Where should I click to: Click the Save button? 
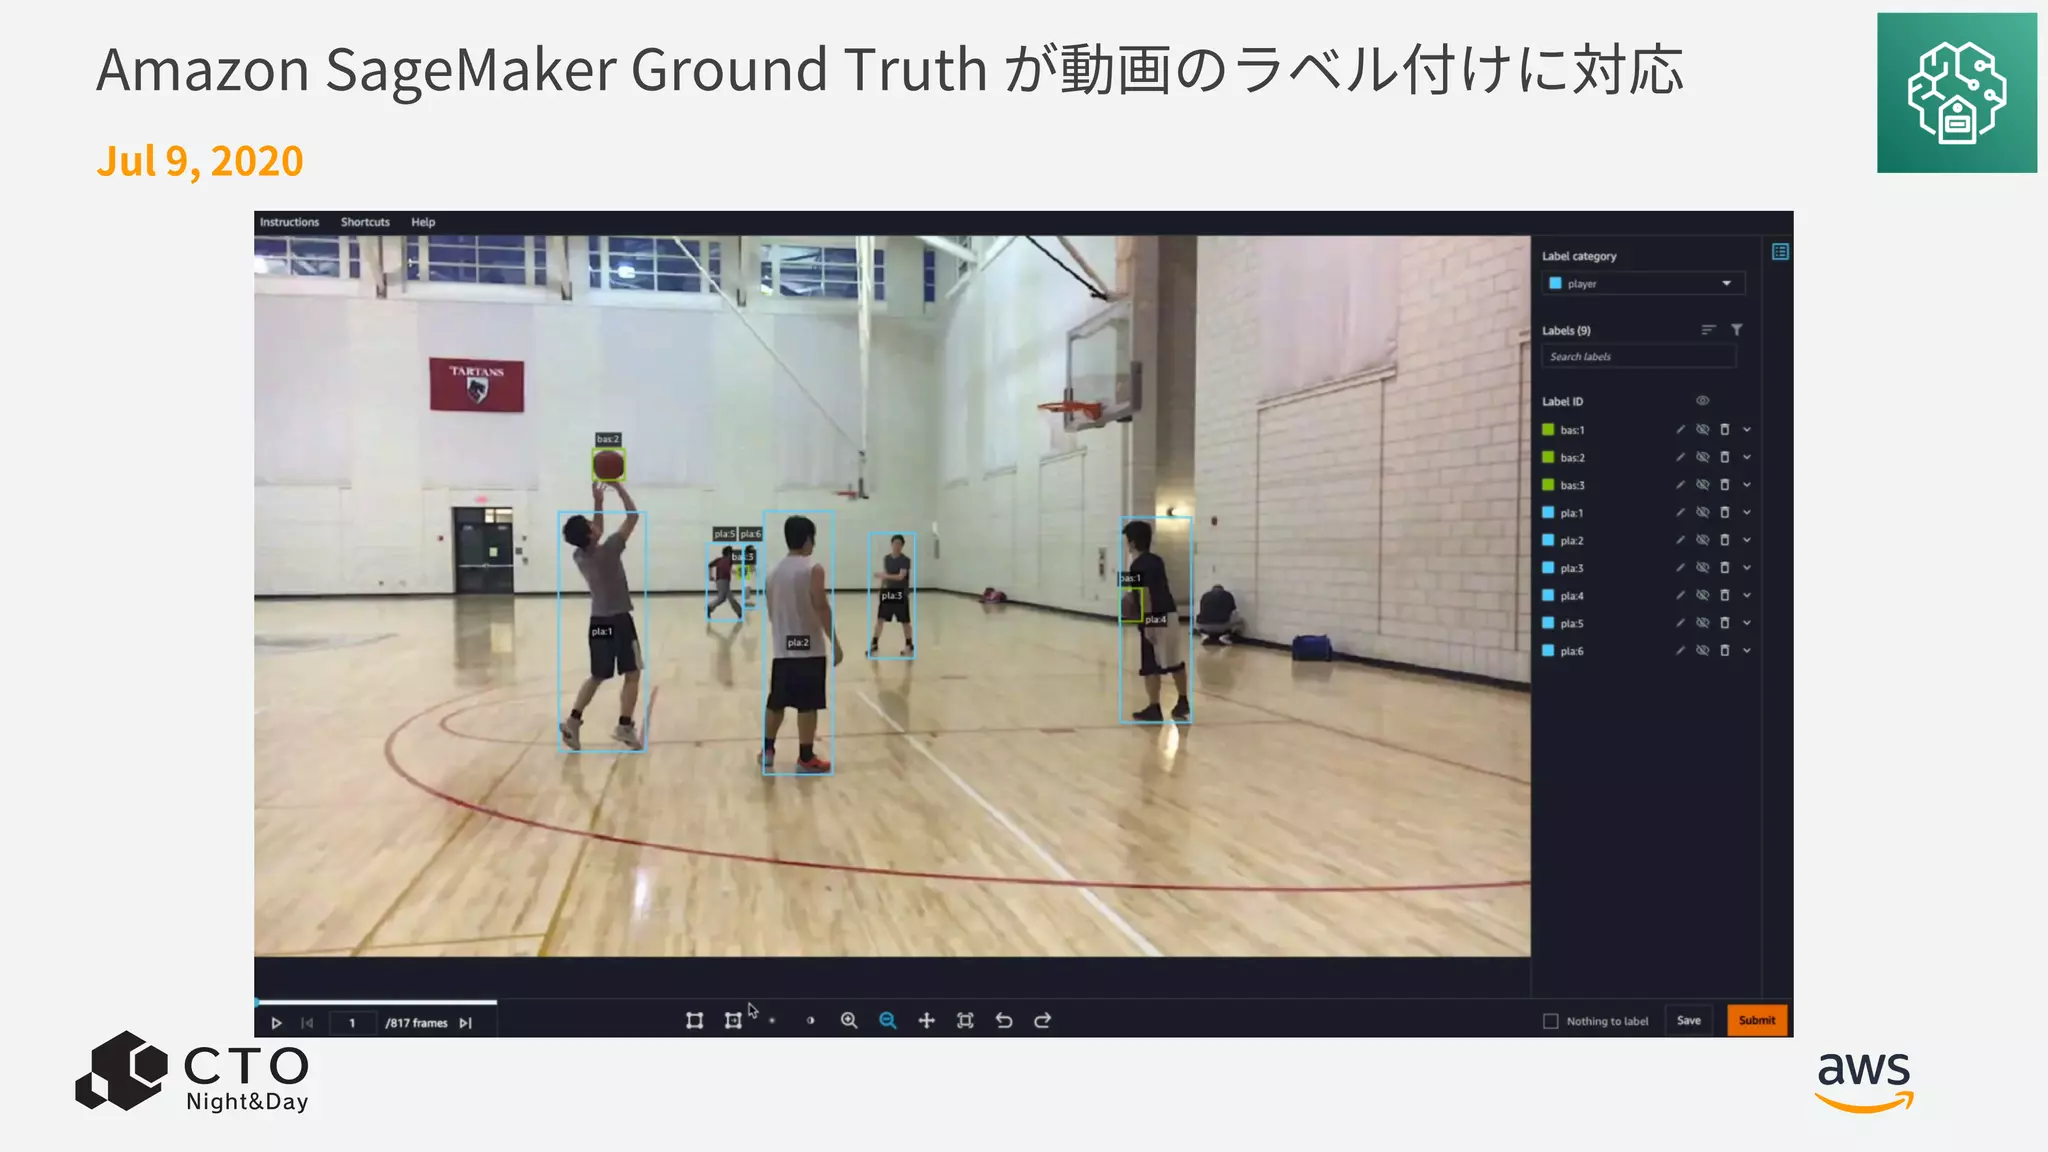[1689, 1021]
